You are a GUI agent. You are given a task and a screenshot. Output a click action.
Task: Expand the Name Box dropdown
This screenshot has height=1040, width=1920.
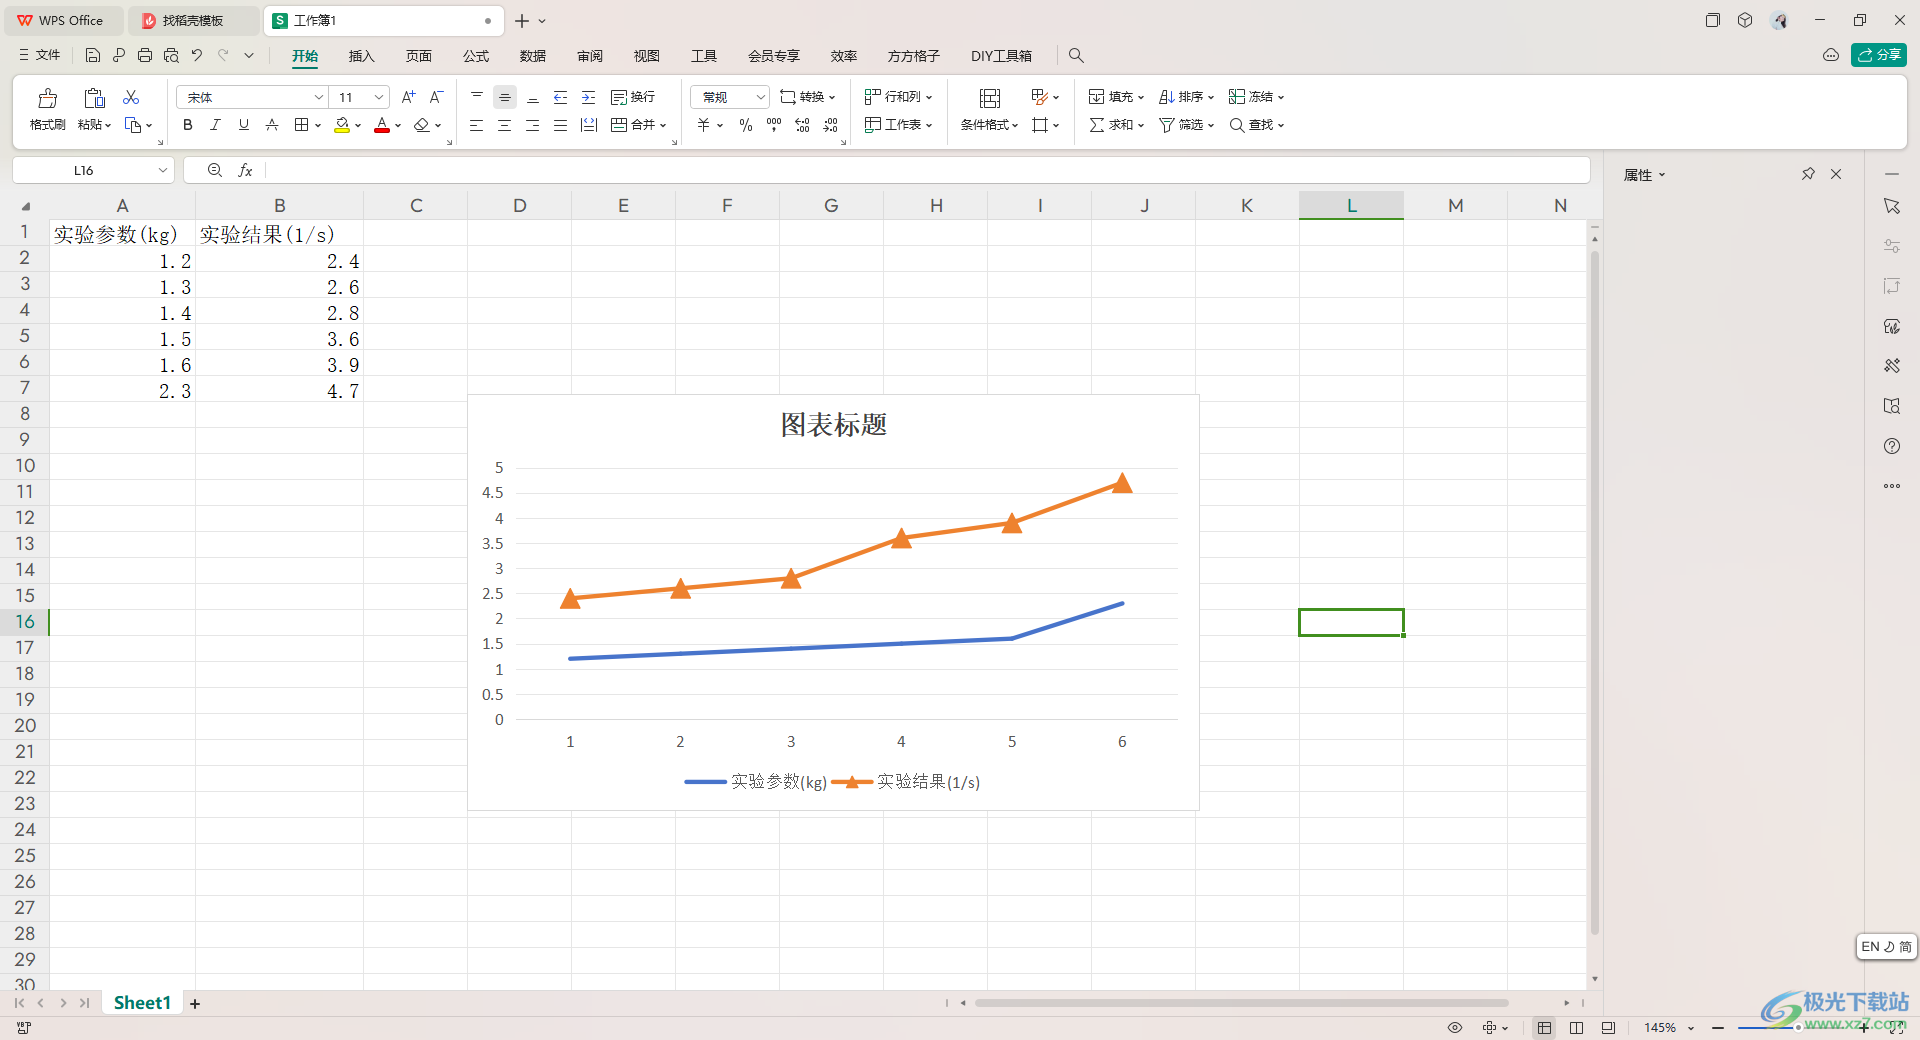[x=163, y=171]
